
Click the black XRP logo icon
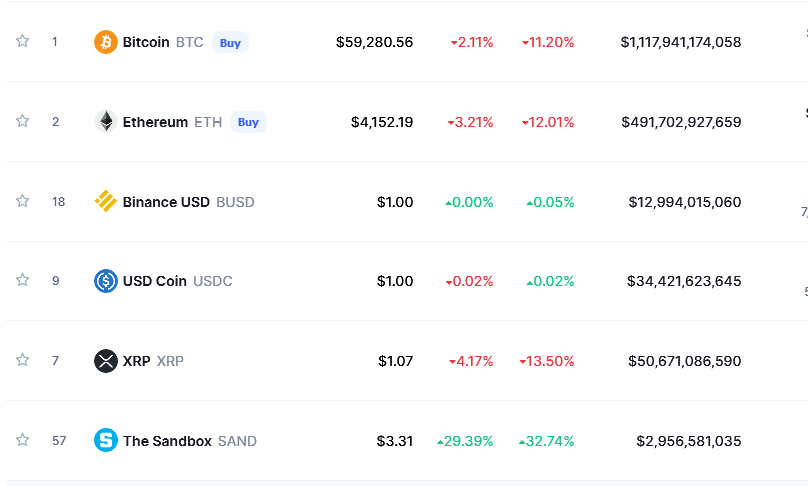tap(106, 361)
